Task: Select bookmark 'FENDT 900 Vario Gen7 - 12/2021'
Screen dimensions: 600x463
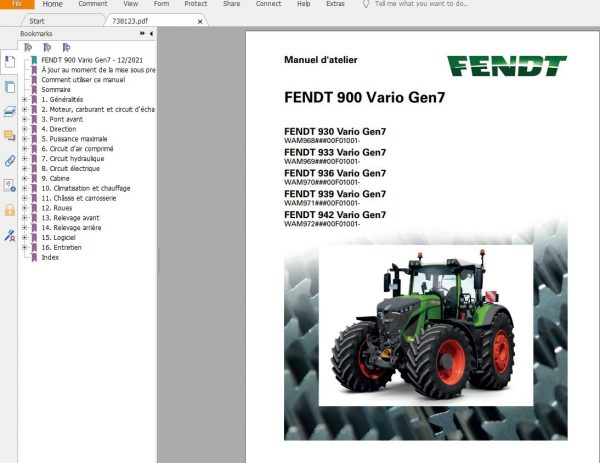Action: point(92,60)
